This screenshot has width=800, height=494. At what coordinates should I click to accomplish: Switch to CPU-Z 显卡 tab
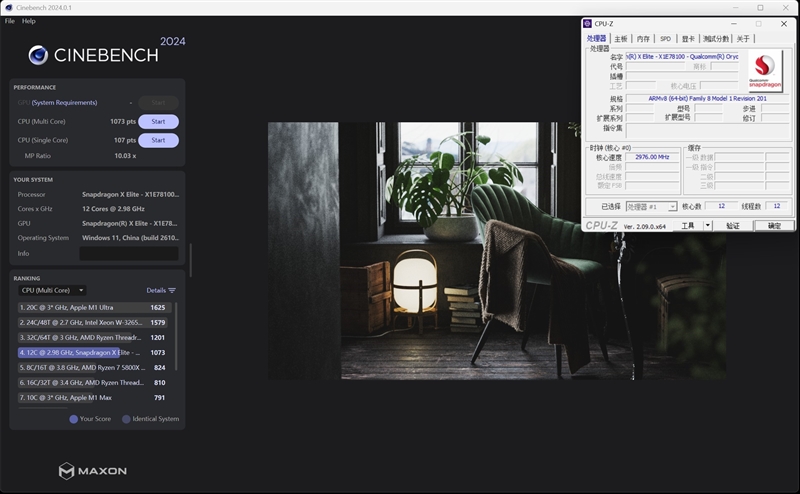688,39
